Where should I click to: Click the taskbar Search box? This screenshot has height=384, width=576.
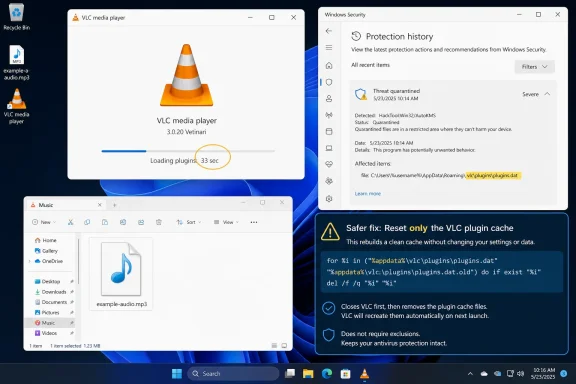(234, 373)
